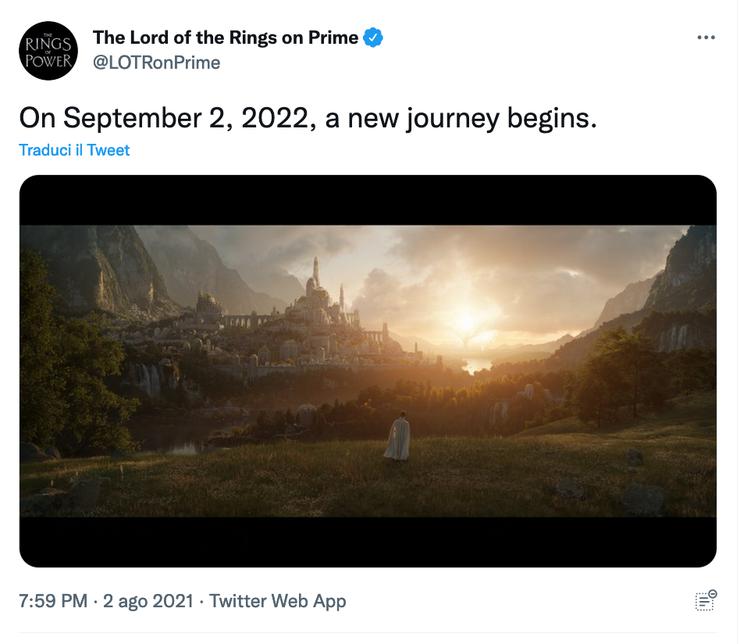
Task: Visit the @LOTRonPrime handle link
Action: coord(157,63)
